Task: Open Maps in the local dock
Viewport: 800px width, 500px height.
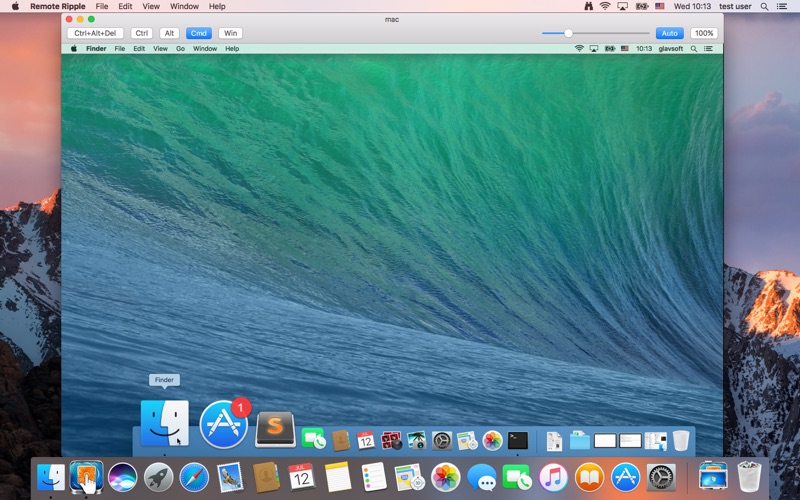Action: [410, 478]
